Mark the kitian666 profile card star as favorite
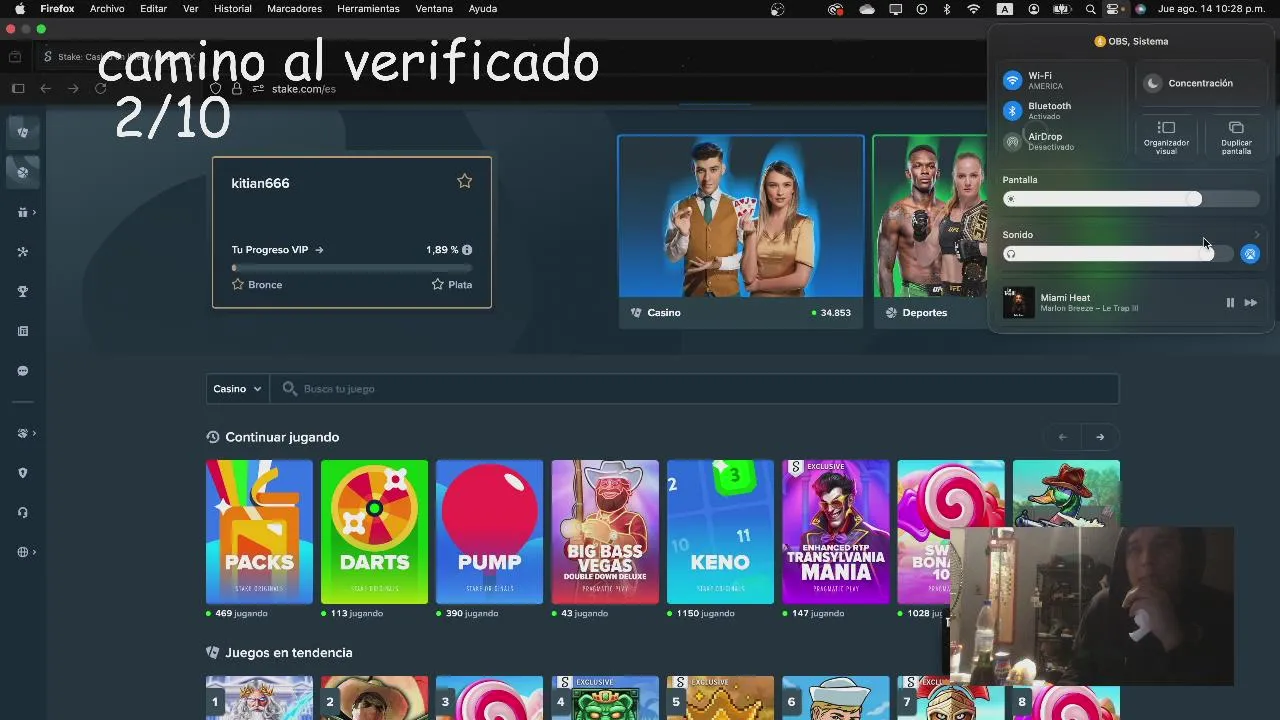Screen dimensions: 1280x720 pos(464,181)
